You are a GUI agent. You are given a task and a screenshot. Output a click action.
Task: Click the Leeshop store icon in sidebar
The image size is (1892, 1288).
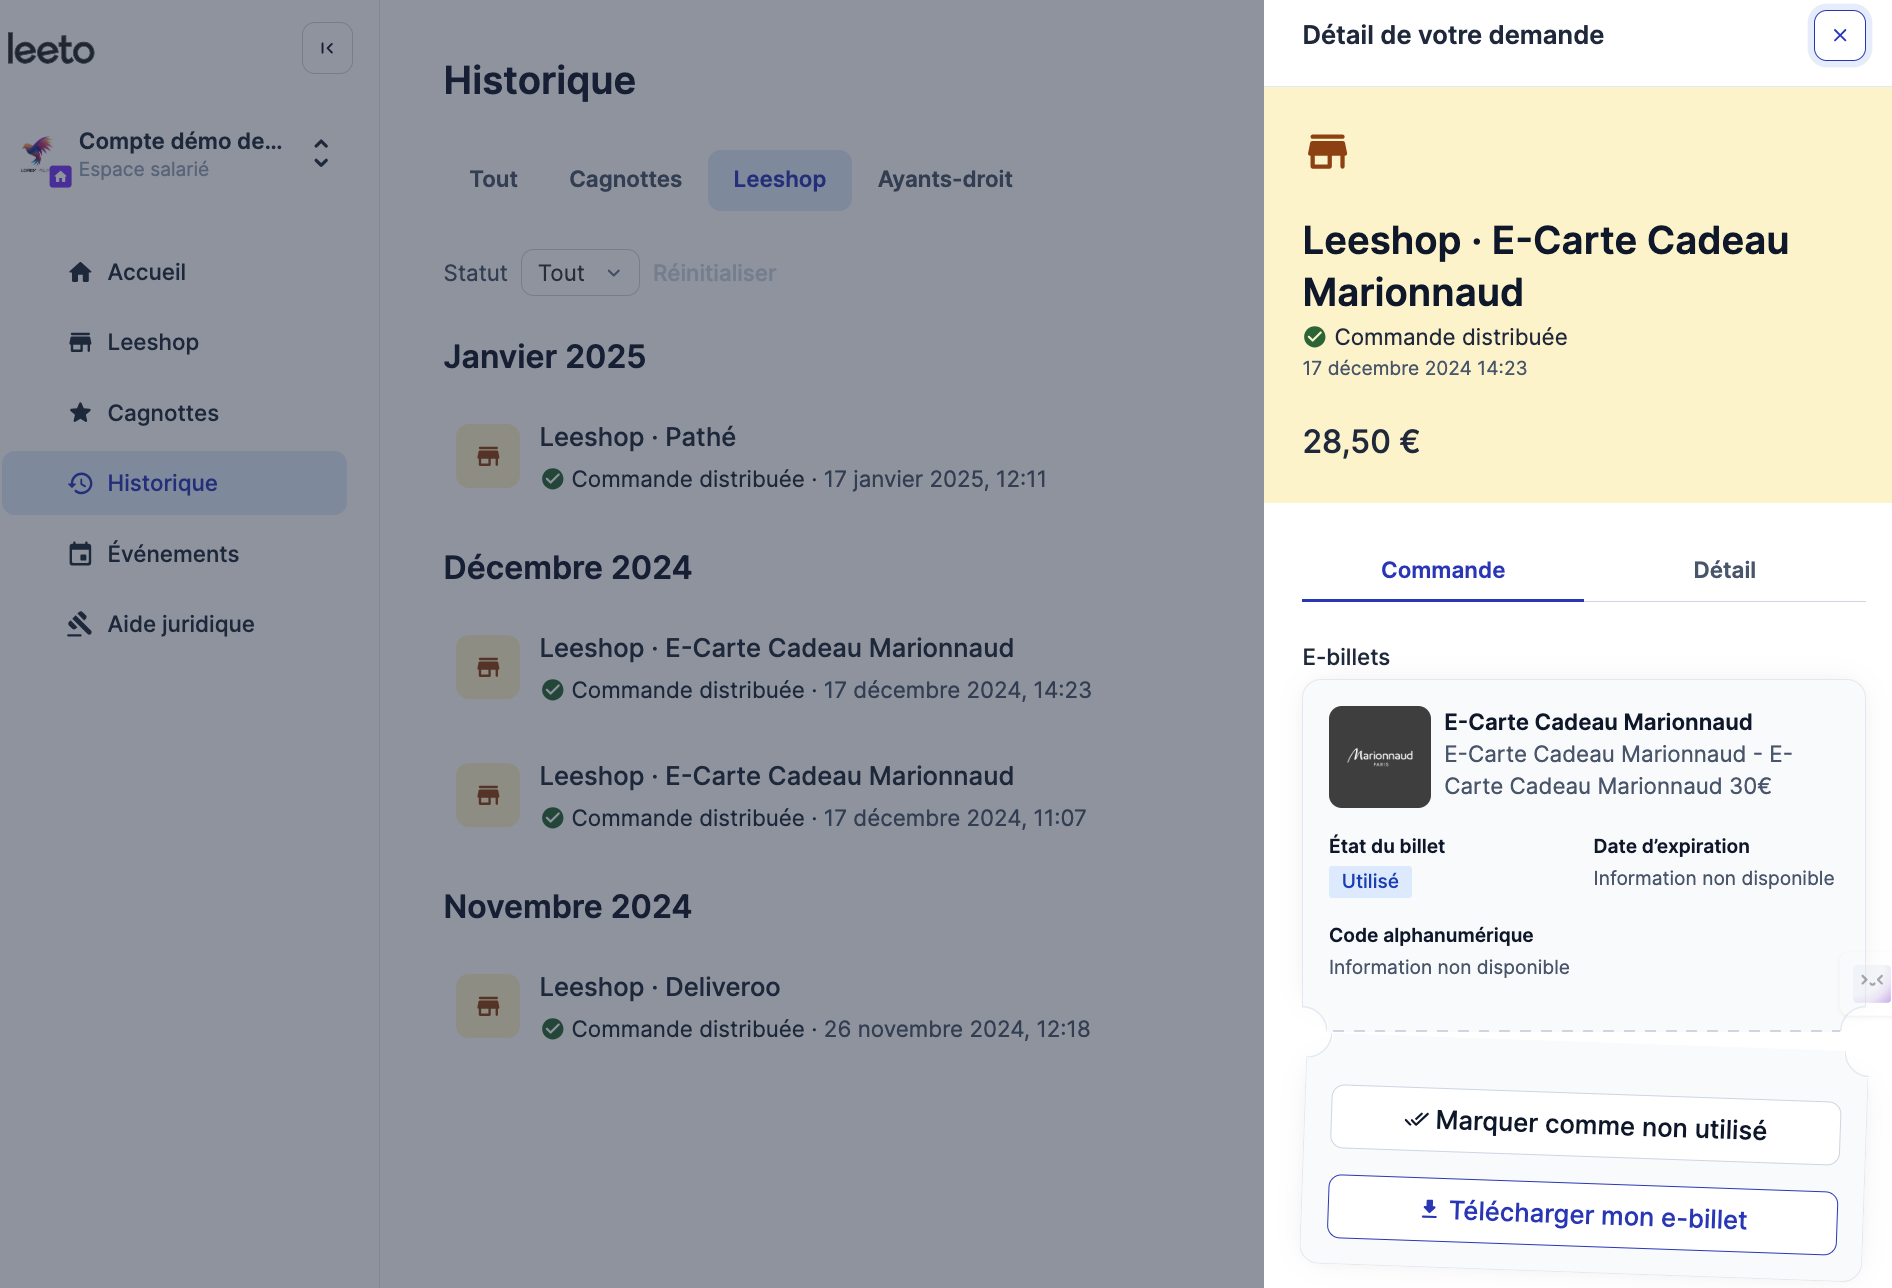[x=81, y=342]
